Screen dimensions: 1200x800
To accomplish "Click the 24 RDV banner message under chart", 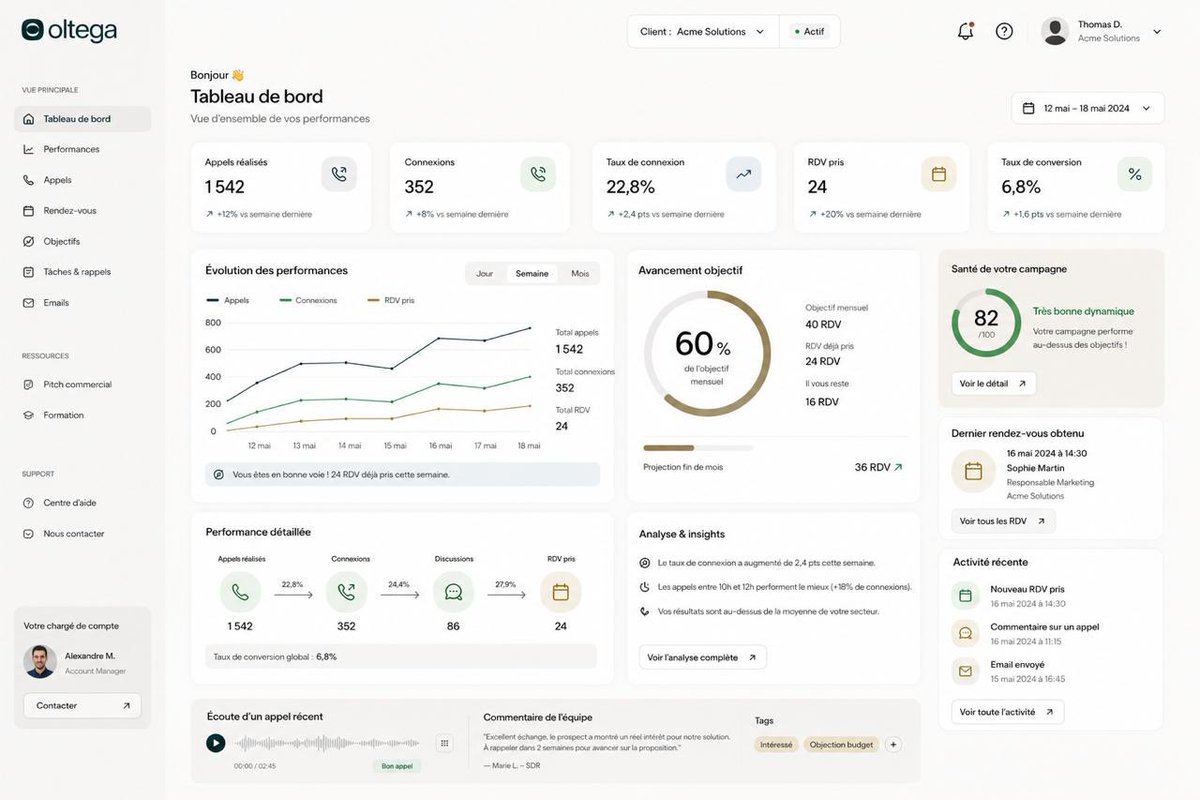I will pyautogui.click(x=402, y=474).
